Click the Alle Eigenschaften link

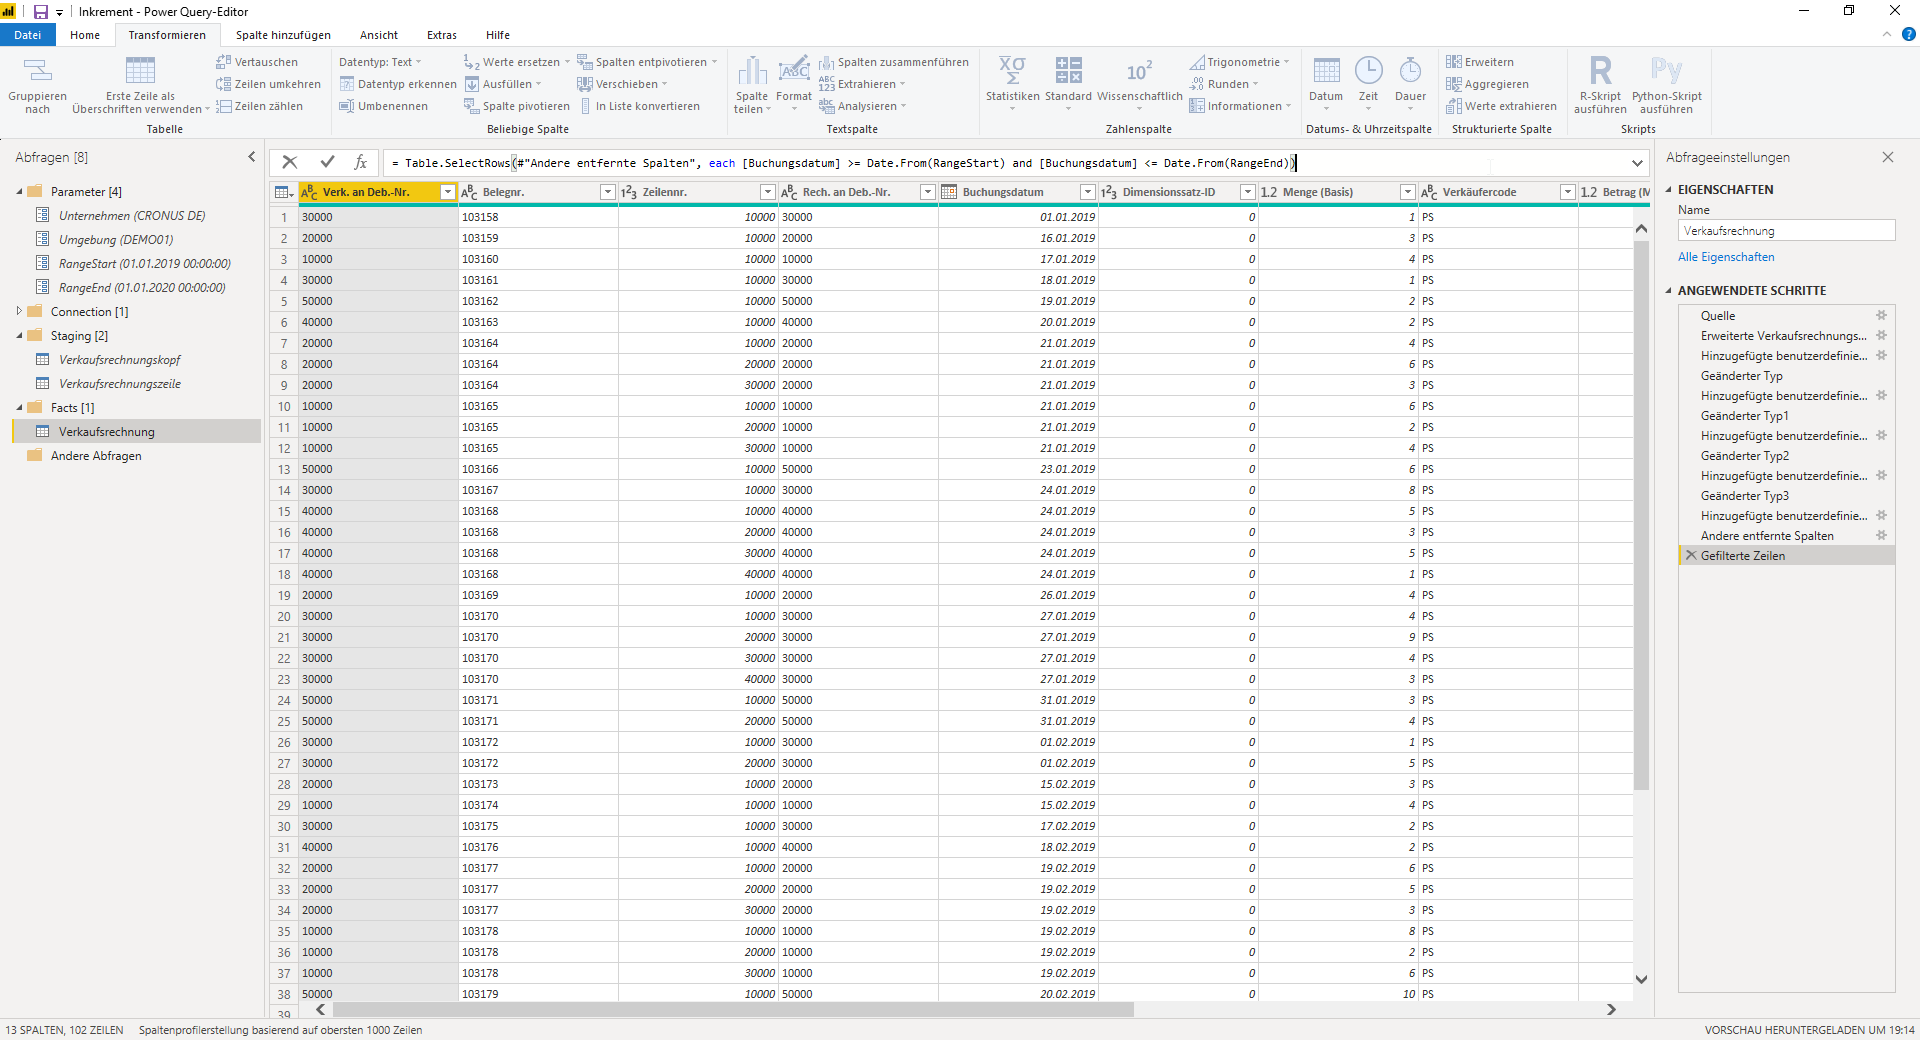pos(1726,257)
